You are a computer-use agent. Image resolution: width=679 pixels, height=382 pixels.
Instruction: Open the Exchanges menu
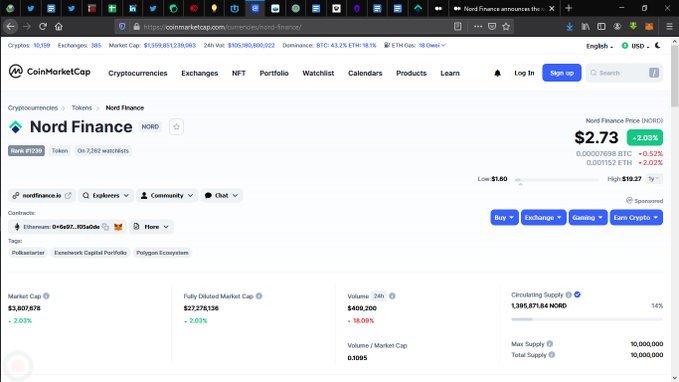click(x=200, y=73)
